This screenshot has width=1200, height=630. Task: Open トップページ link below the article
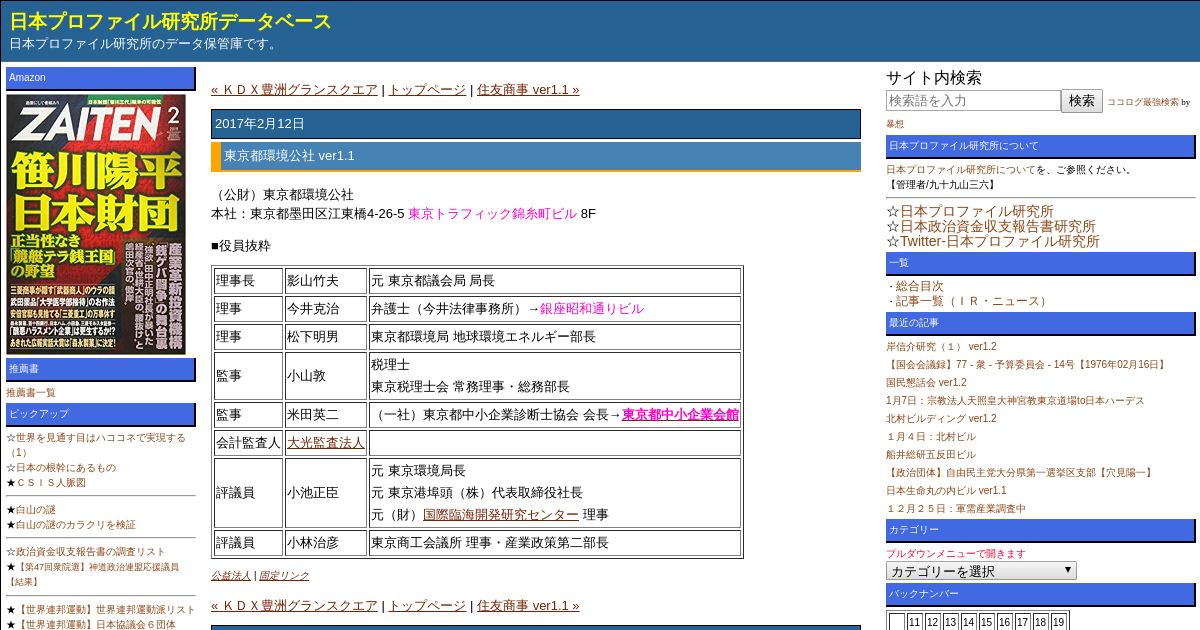[427, 605]
